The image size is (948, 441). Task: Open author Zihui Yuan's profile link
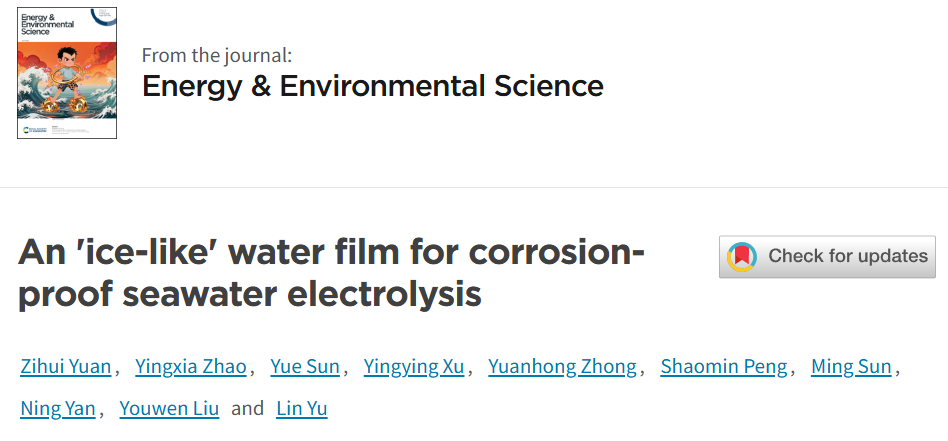[67, 366]
